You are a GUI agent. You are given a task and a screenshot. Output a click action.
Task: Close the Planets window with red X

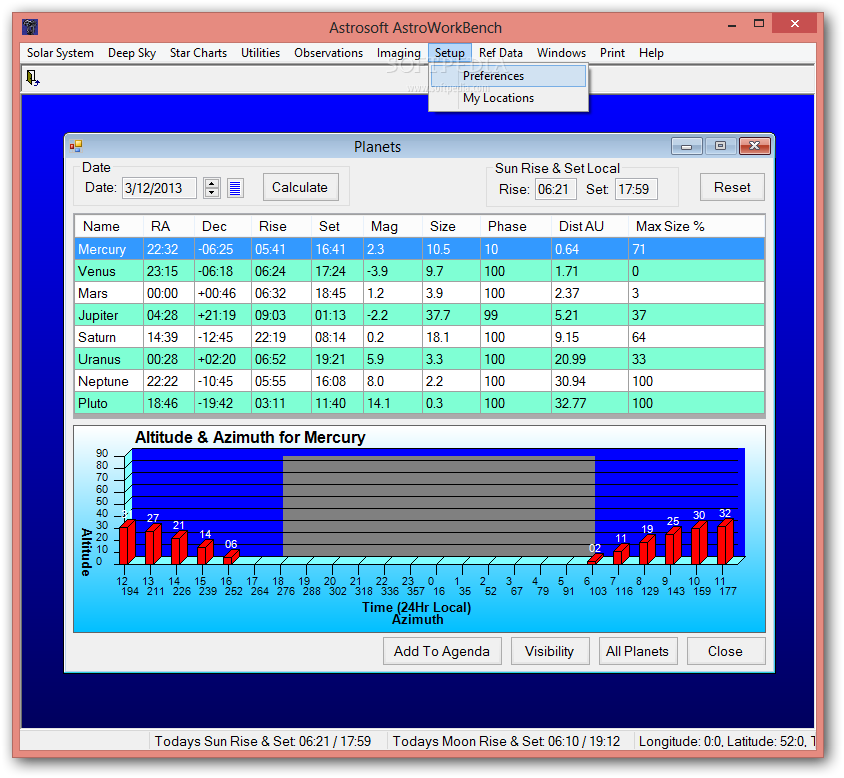[x=755, y=146]
